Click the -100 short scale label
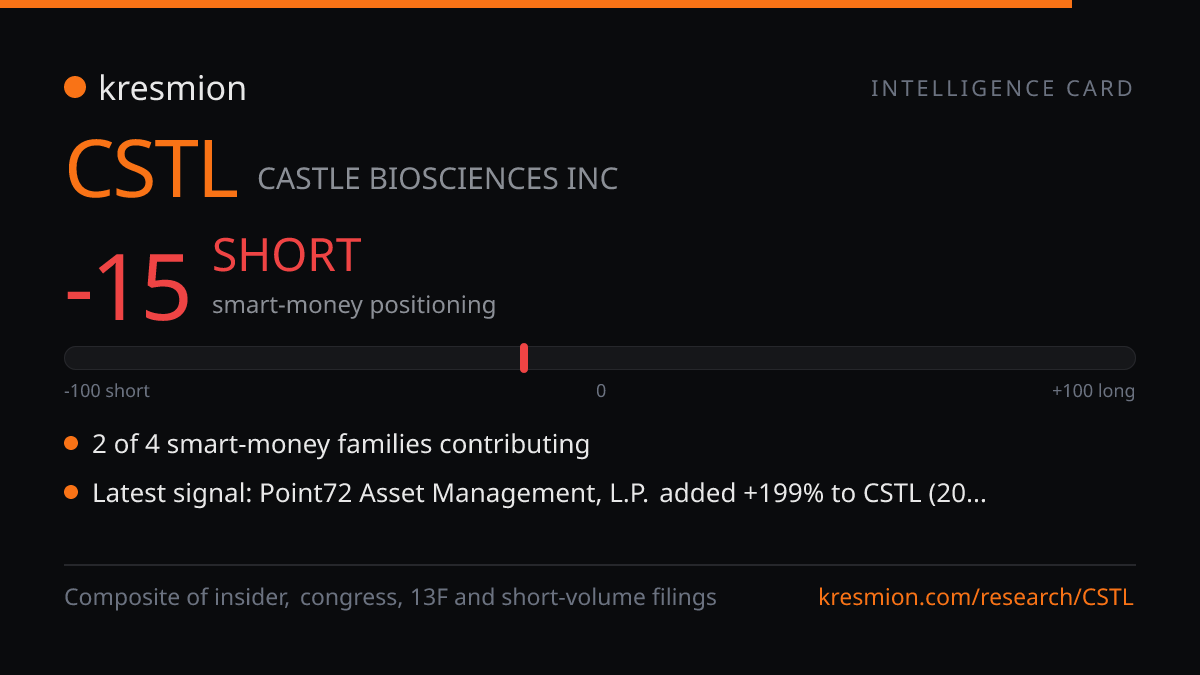The width and height of the screenshot is (1200, 675). click(x=107, y=391)
